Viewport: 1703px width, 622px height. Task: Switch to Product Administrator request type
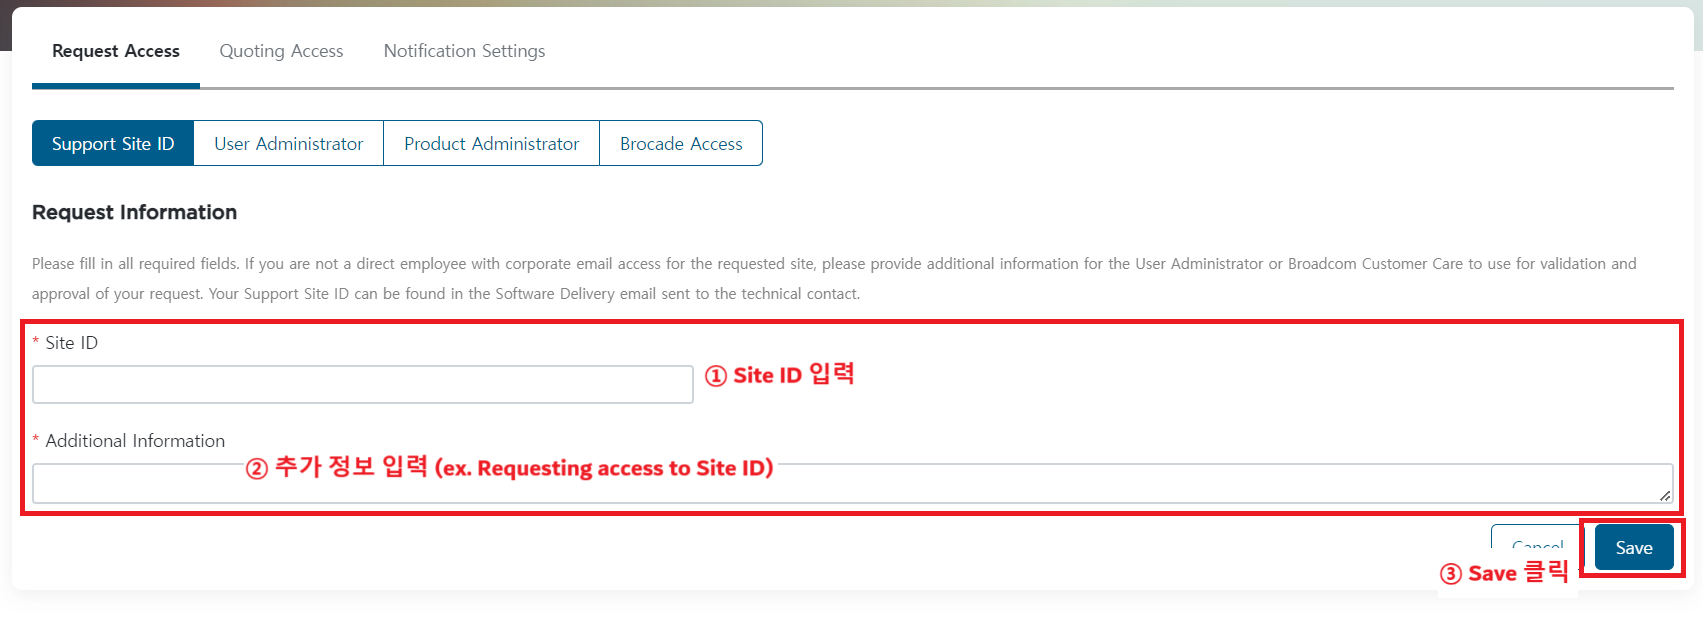click(x=491, y=144)
